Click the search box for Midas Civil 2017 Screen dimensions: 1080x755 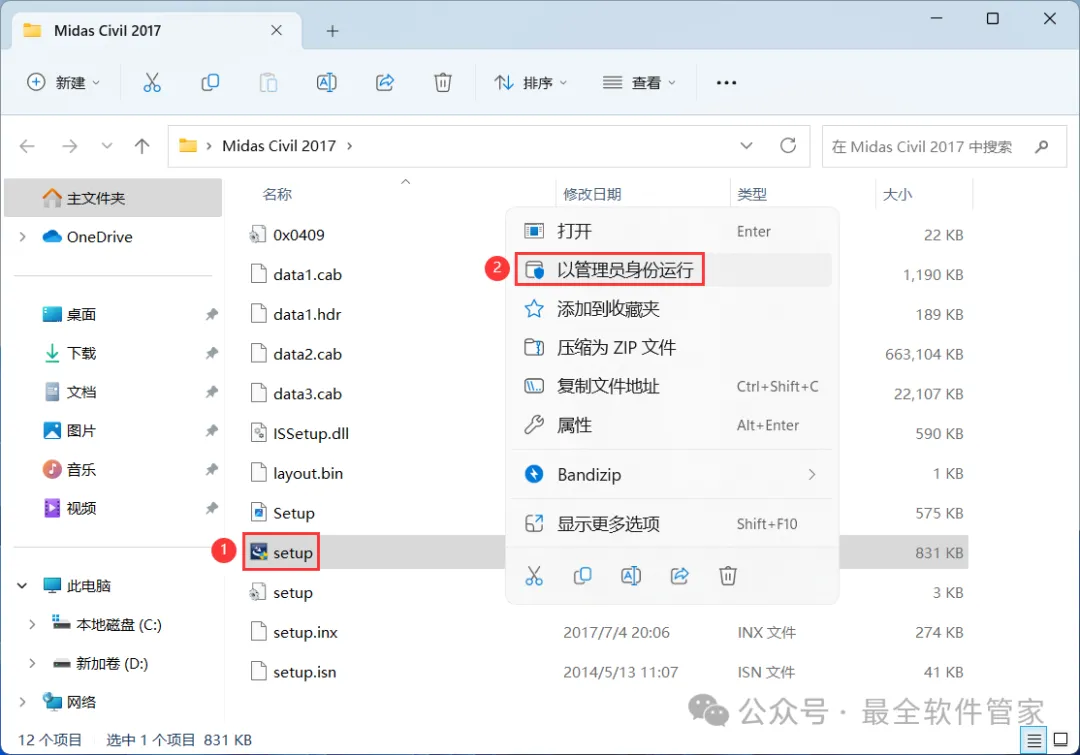944,146
